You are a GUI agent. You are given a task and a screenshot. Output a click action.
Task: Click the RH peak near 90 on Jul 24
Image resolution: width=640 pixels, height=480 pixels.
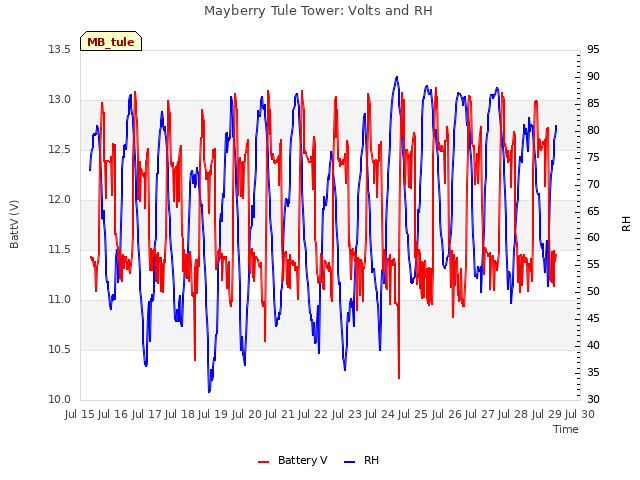[x=396, y=77]
